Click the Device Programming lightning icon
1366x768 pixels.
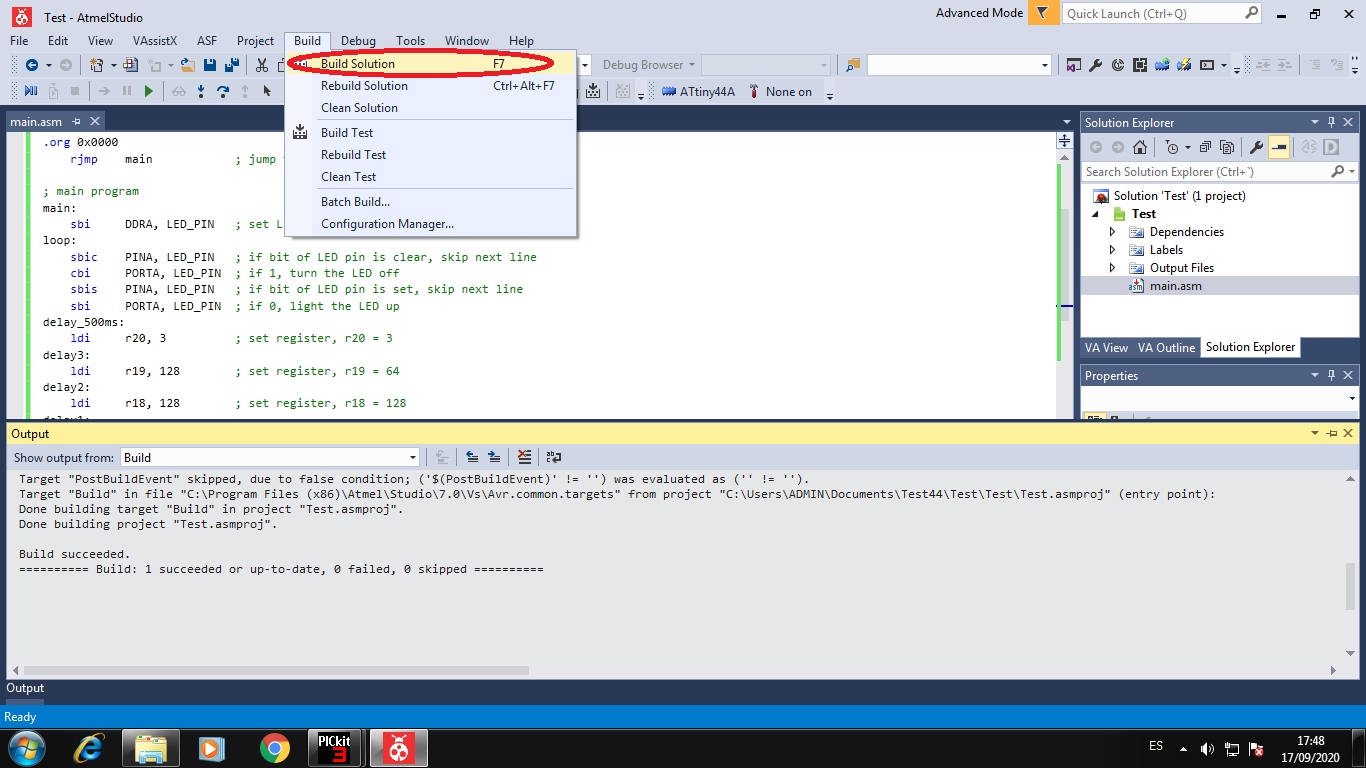[1184, 65]
